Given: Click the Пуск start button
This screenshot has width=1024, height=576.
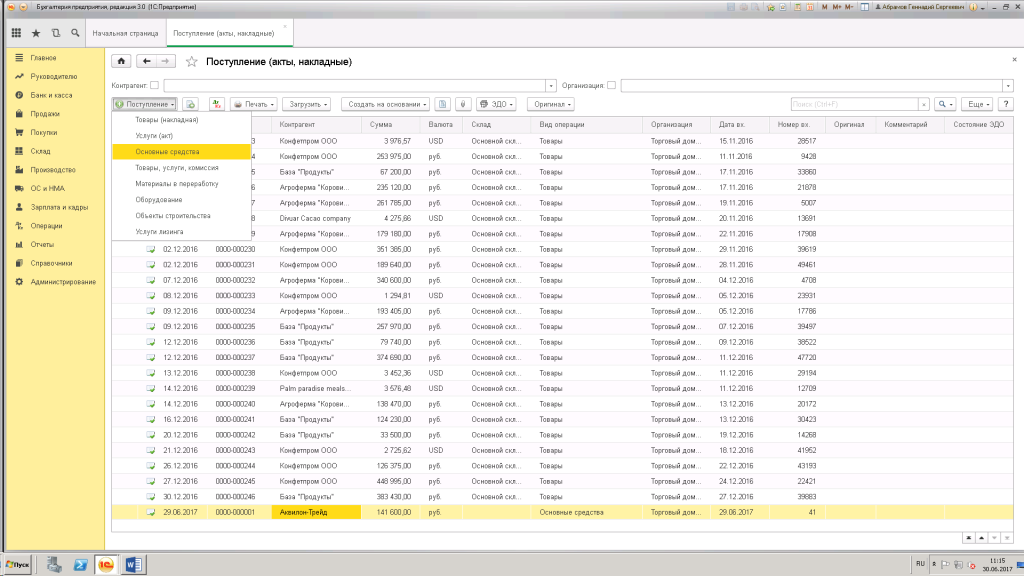Looking at the screenshot, I should [x=17, y=565].
